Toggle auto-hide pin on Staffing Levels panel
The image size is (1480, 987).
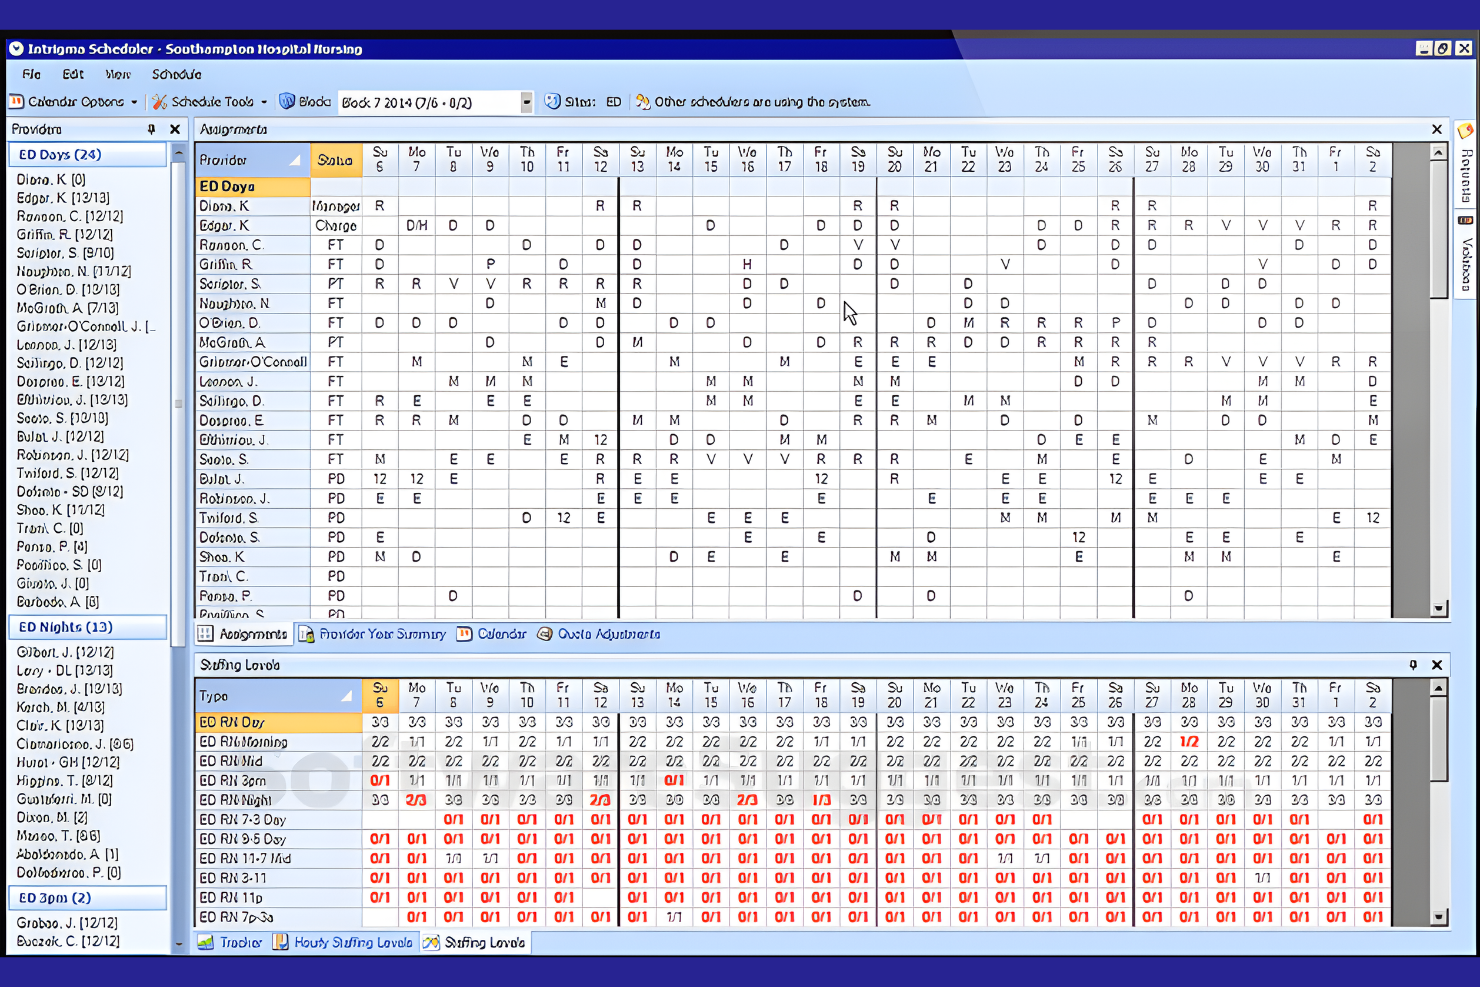tap(1413, 664)
